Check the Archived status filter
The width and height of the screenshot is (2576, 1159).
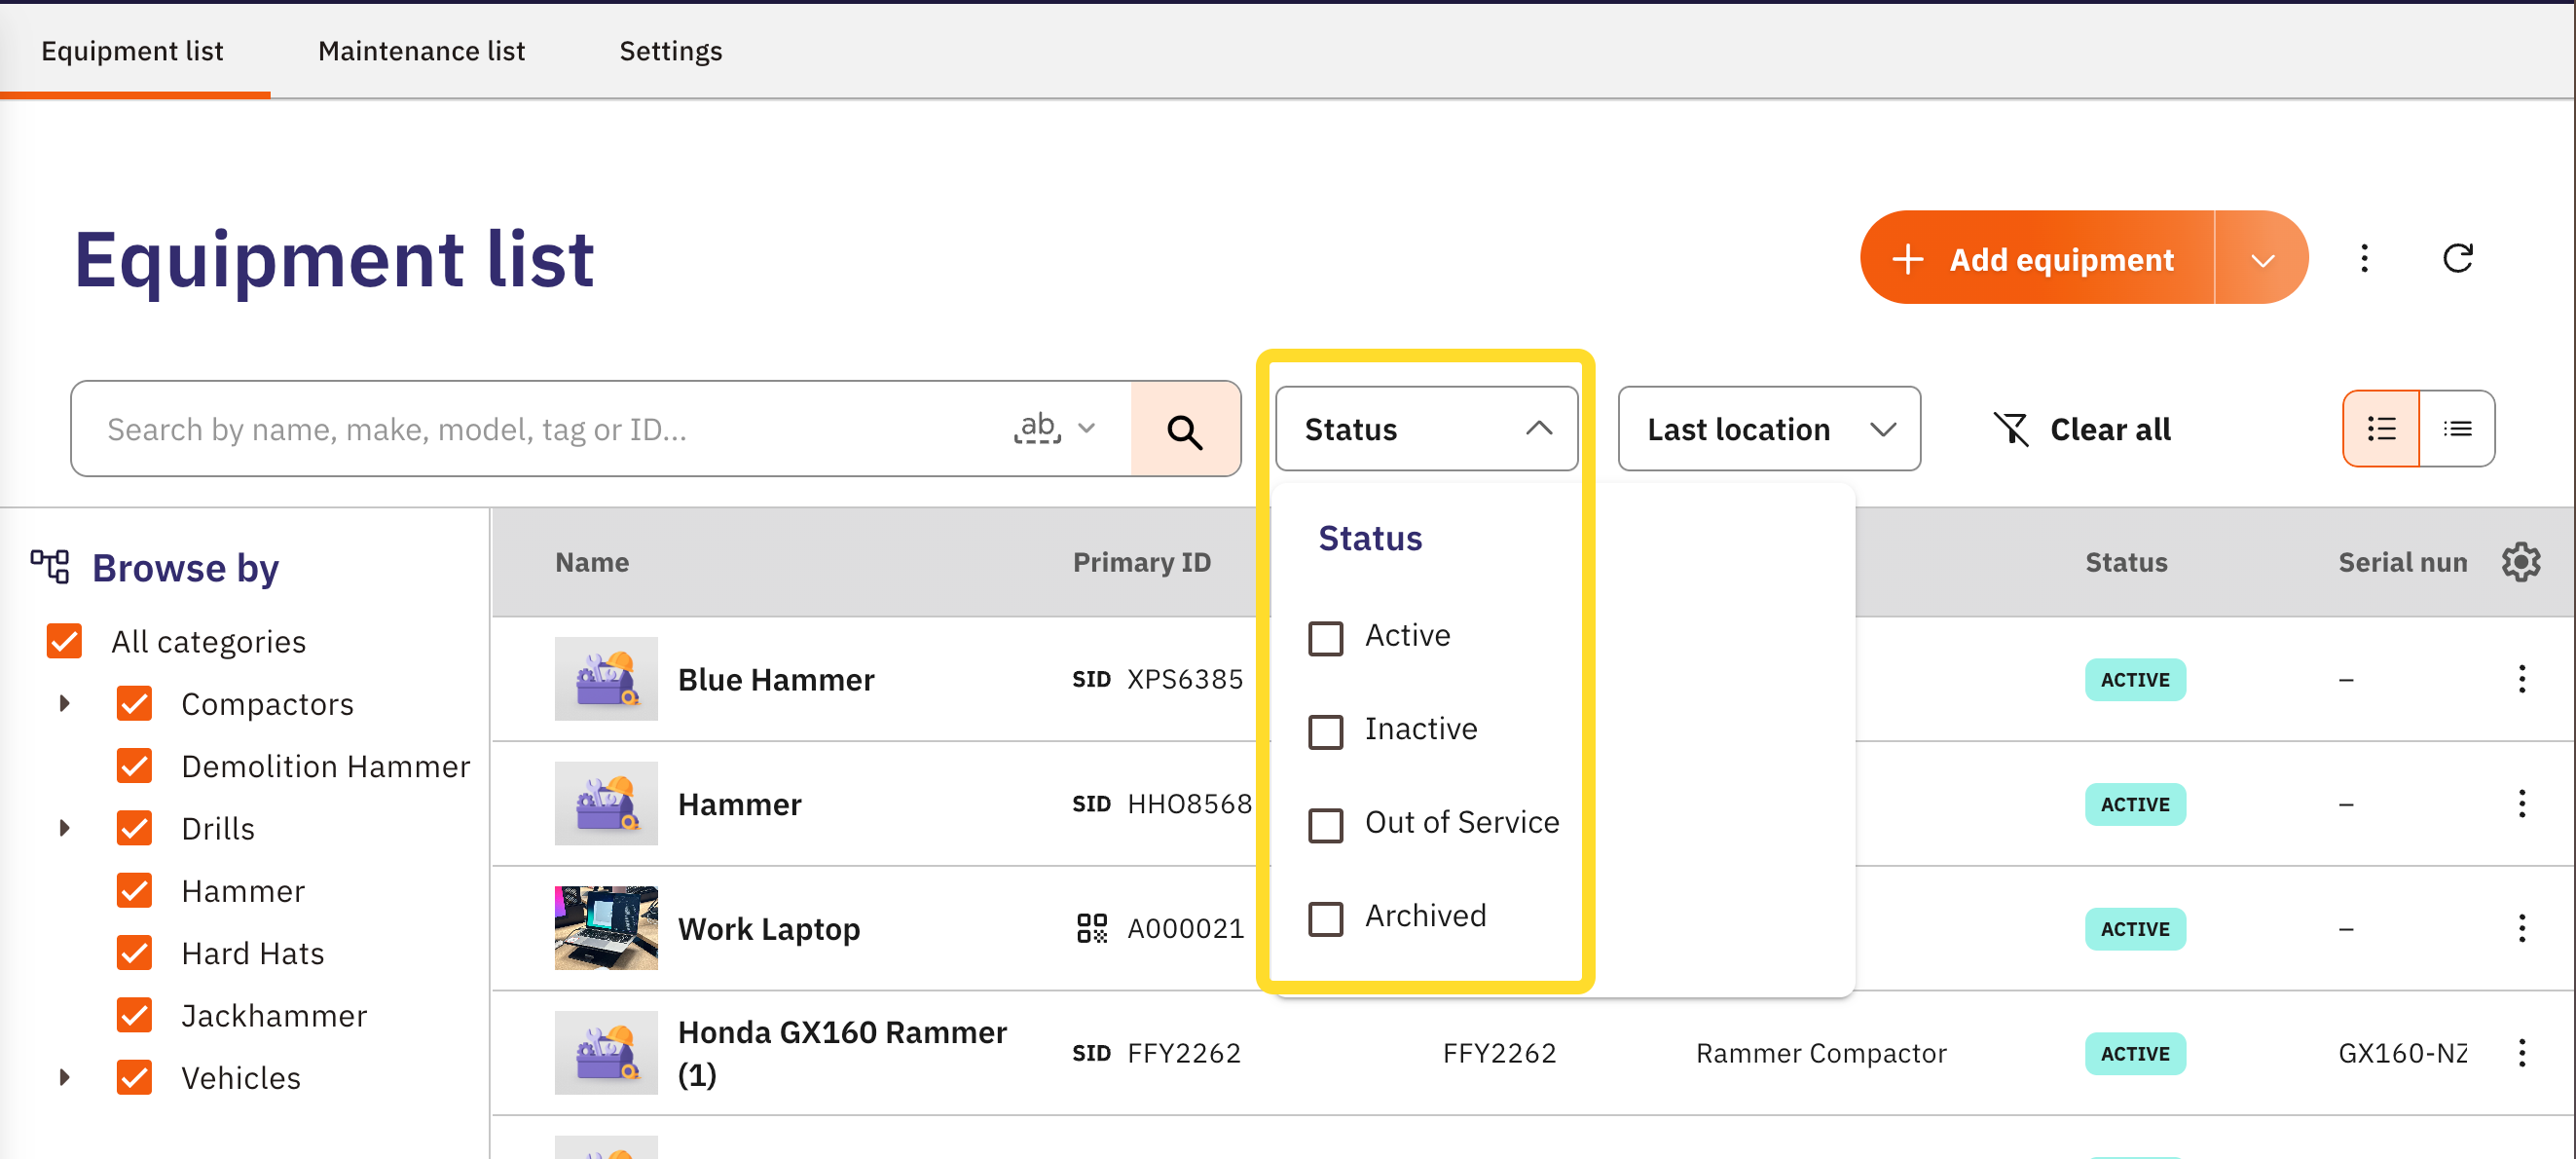[1325, 918]
